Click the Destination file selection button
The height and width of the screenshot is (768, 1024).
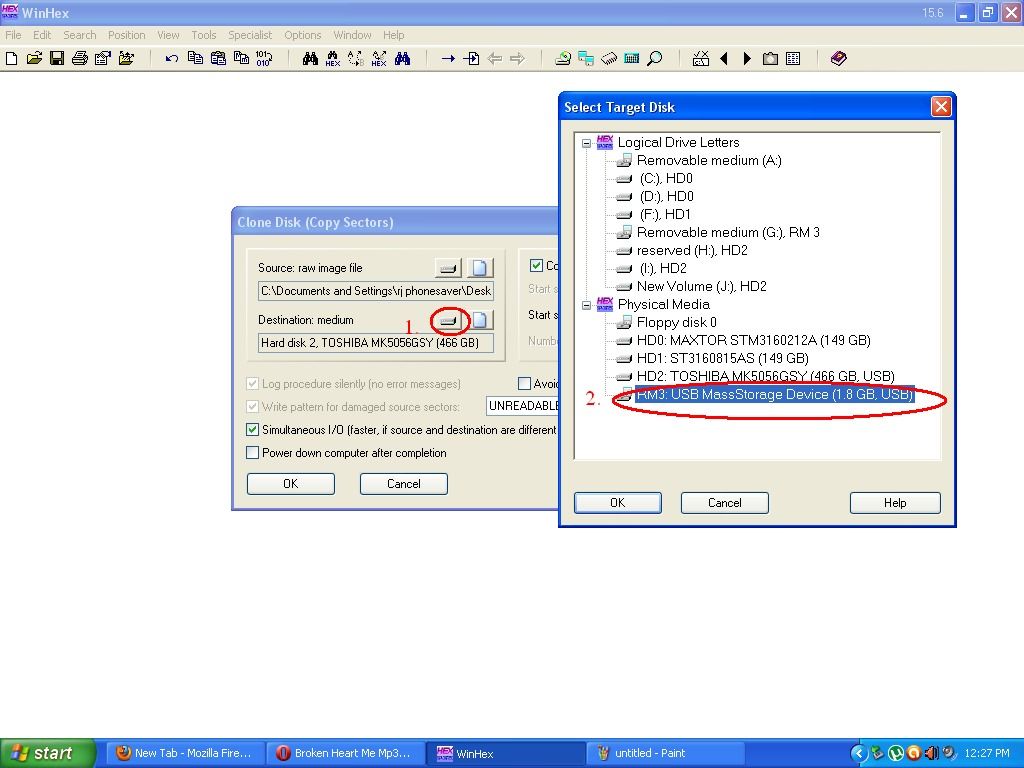(x=480, y=320)
